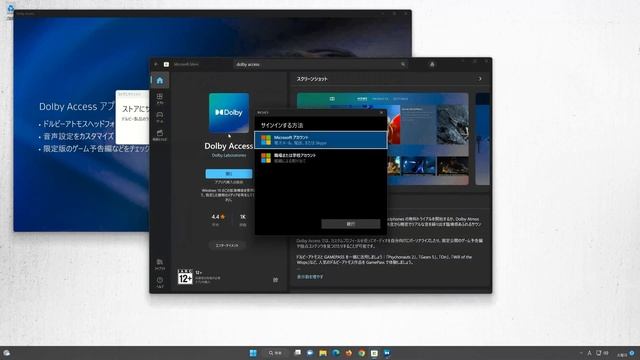
Task: Show hidden system tray icons
Action: [x=581, y=353]
